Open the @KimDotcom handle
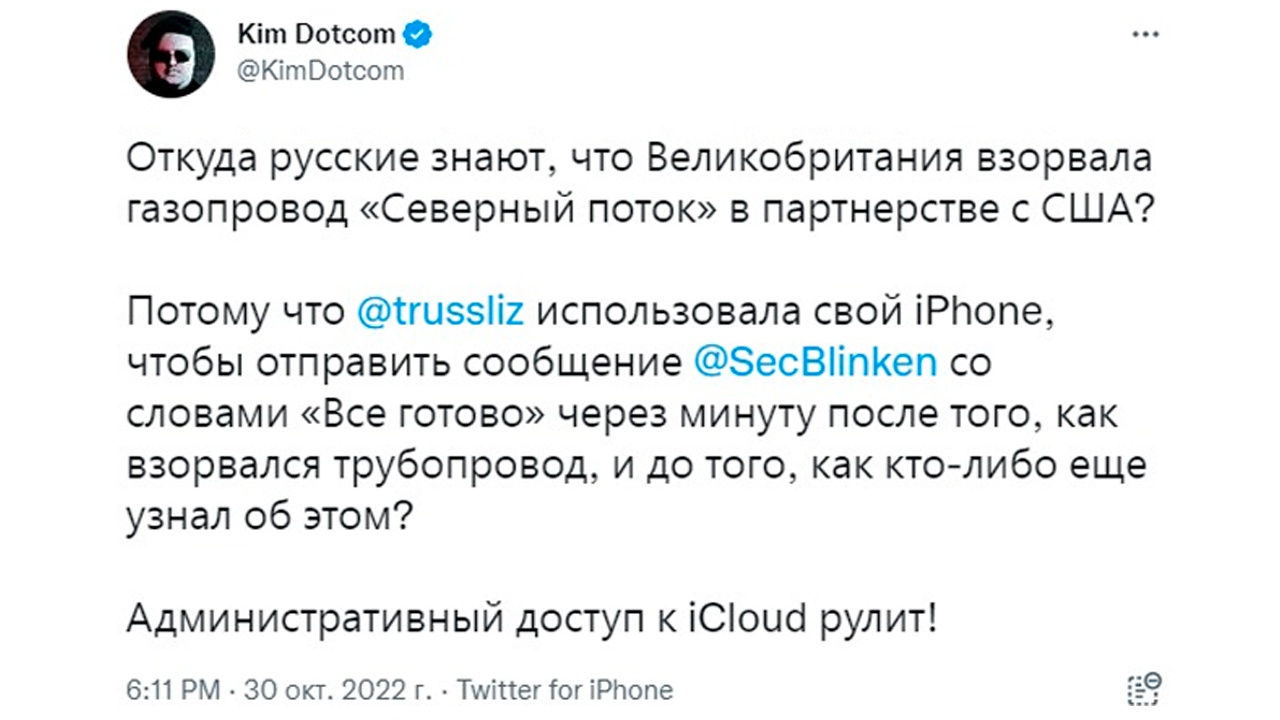 coord(321,71)
